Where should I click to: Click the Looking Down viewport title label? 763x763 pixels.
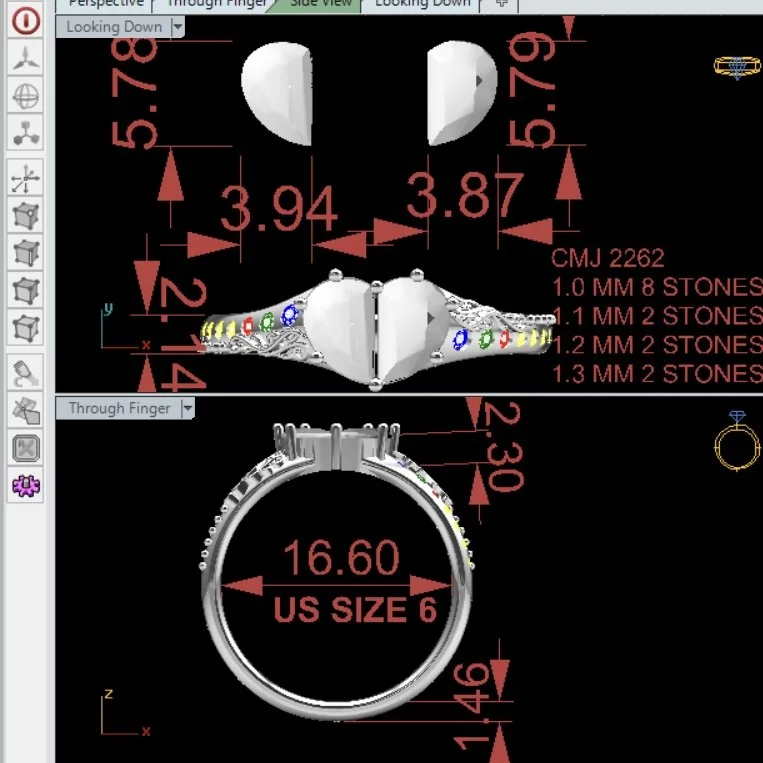[114, 27]
